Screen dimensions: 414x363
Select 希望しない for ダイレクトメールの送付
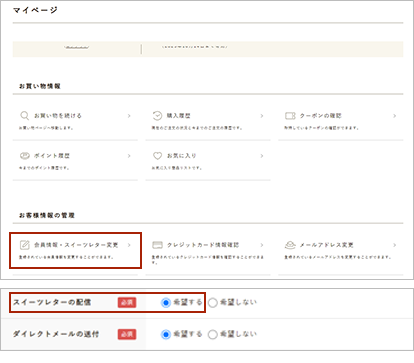(213, 334)
